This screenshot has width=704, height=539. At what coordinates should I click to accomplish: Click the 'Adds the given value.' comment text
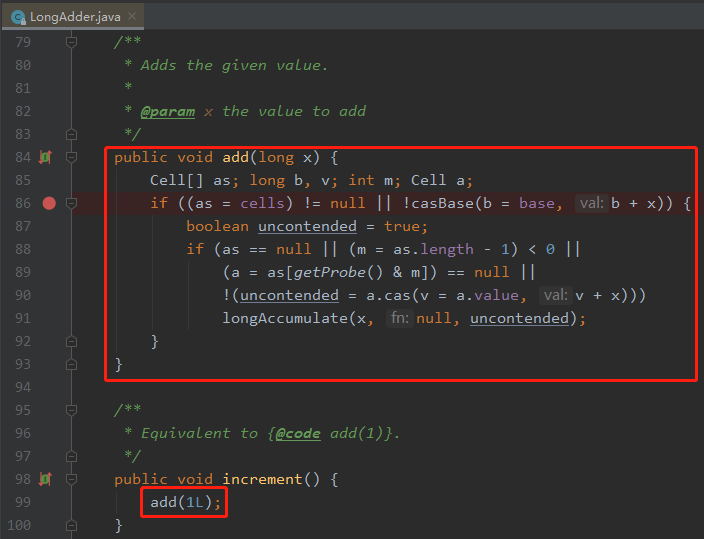[x=234, y=66]
